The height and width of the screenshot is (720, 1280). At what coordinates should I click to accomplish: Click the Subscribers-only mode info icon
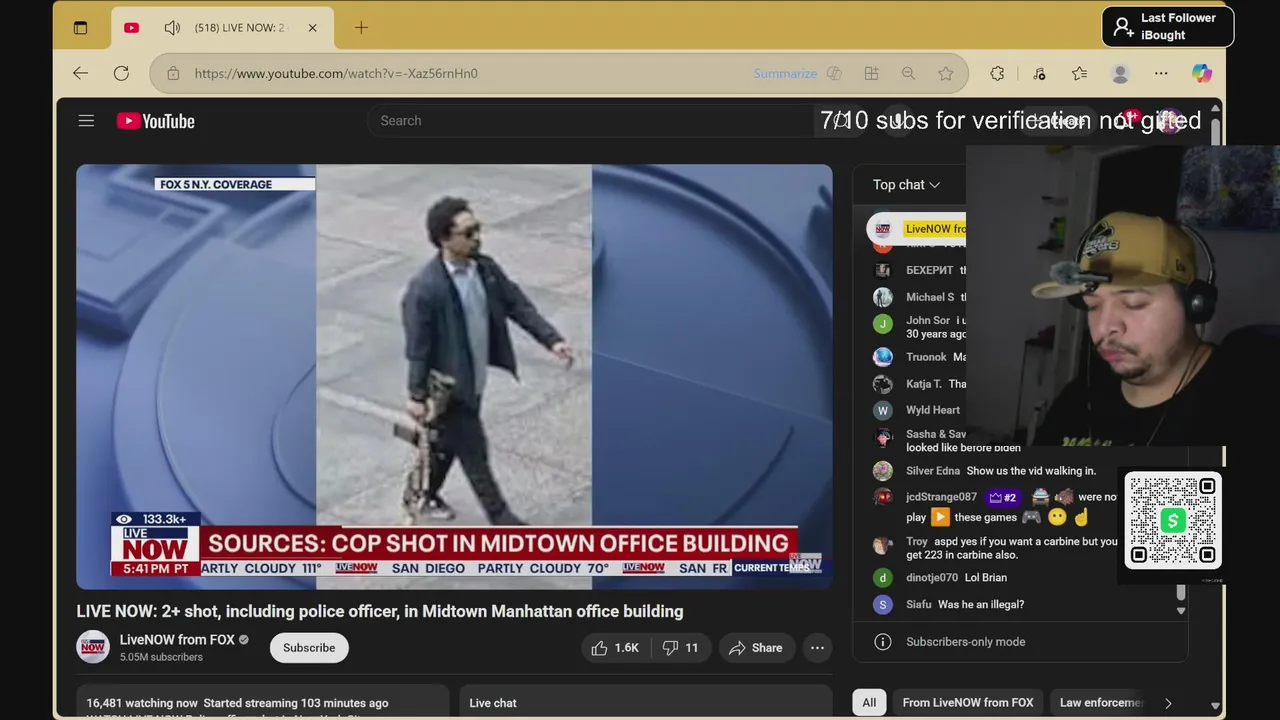[x=882, y=642]
